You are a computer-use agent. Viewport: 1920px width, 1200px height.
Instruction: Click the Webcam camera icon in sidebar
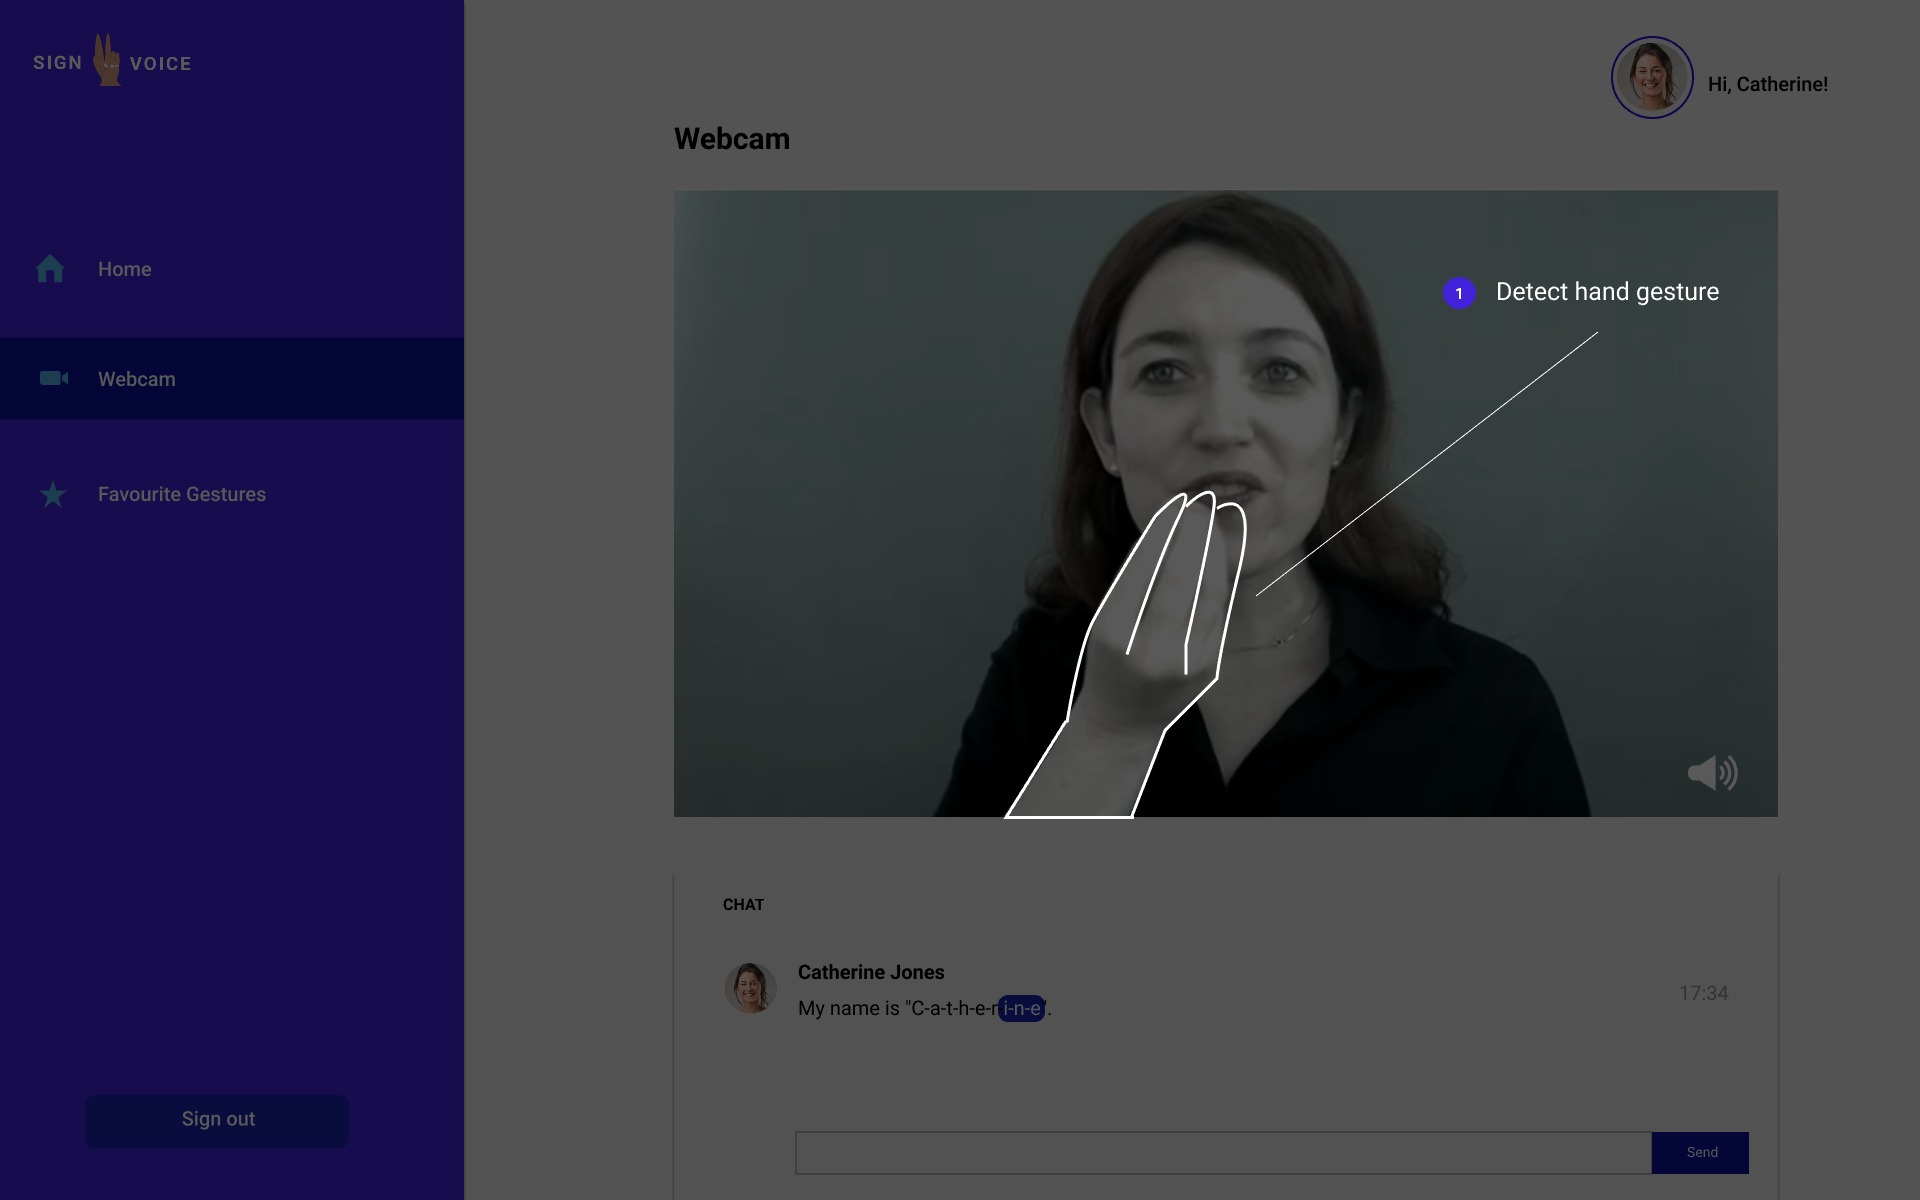click(x=53, y=378)
